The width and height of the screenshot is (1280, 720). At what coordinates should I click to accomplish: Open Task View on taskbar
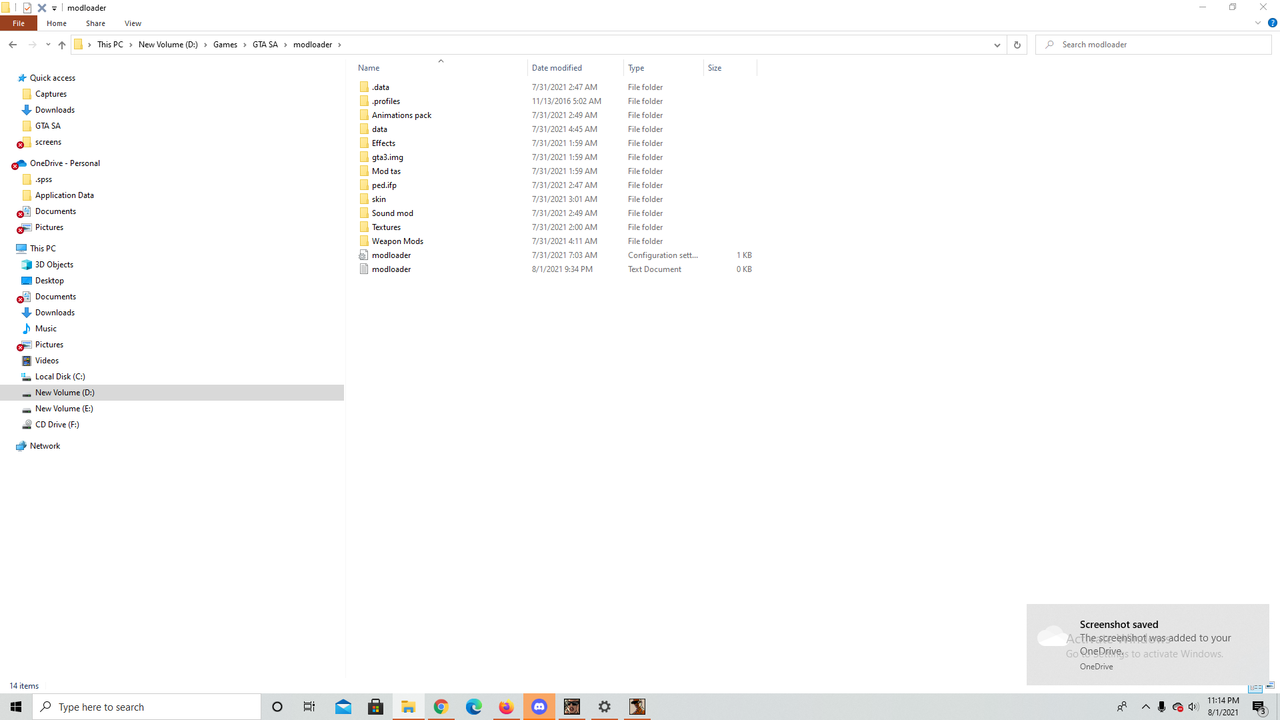(309, 707)
